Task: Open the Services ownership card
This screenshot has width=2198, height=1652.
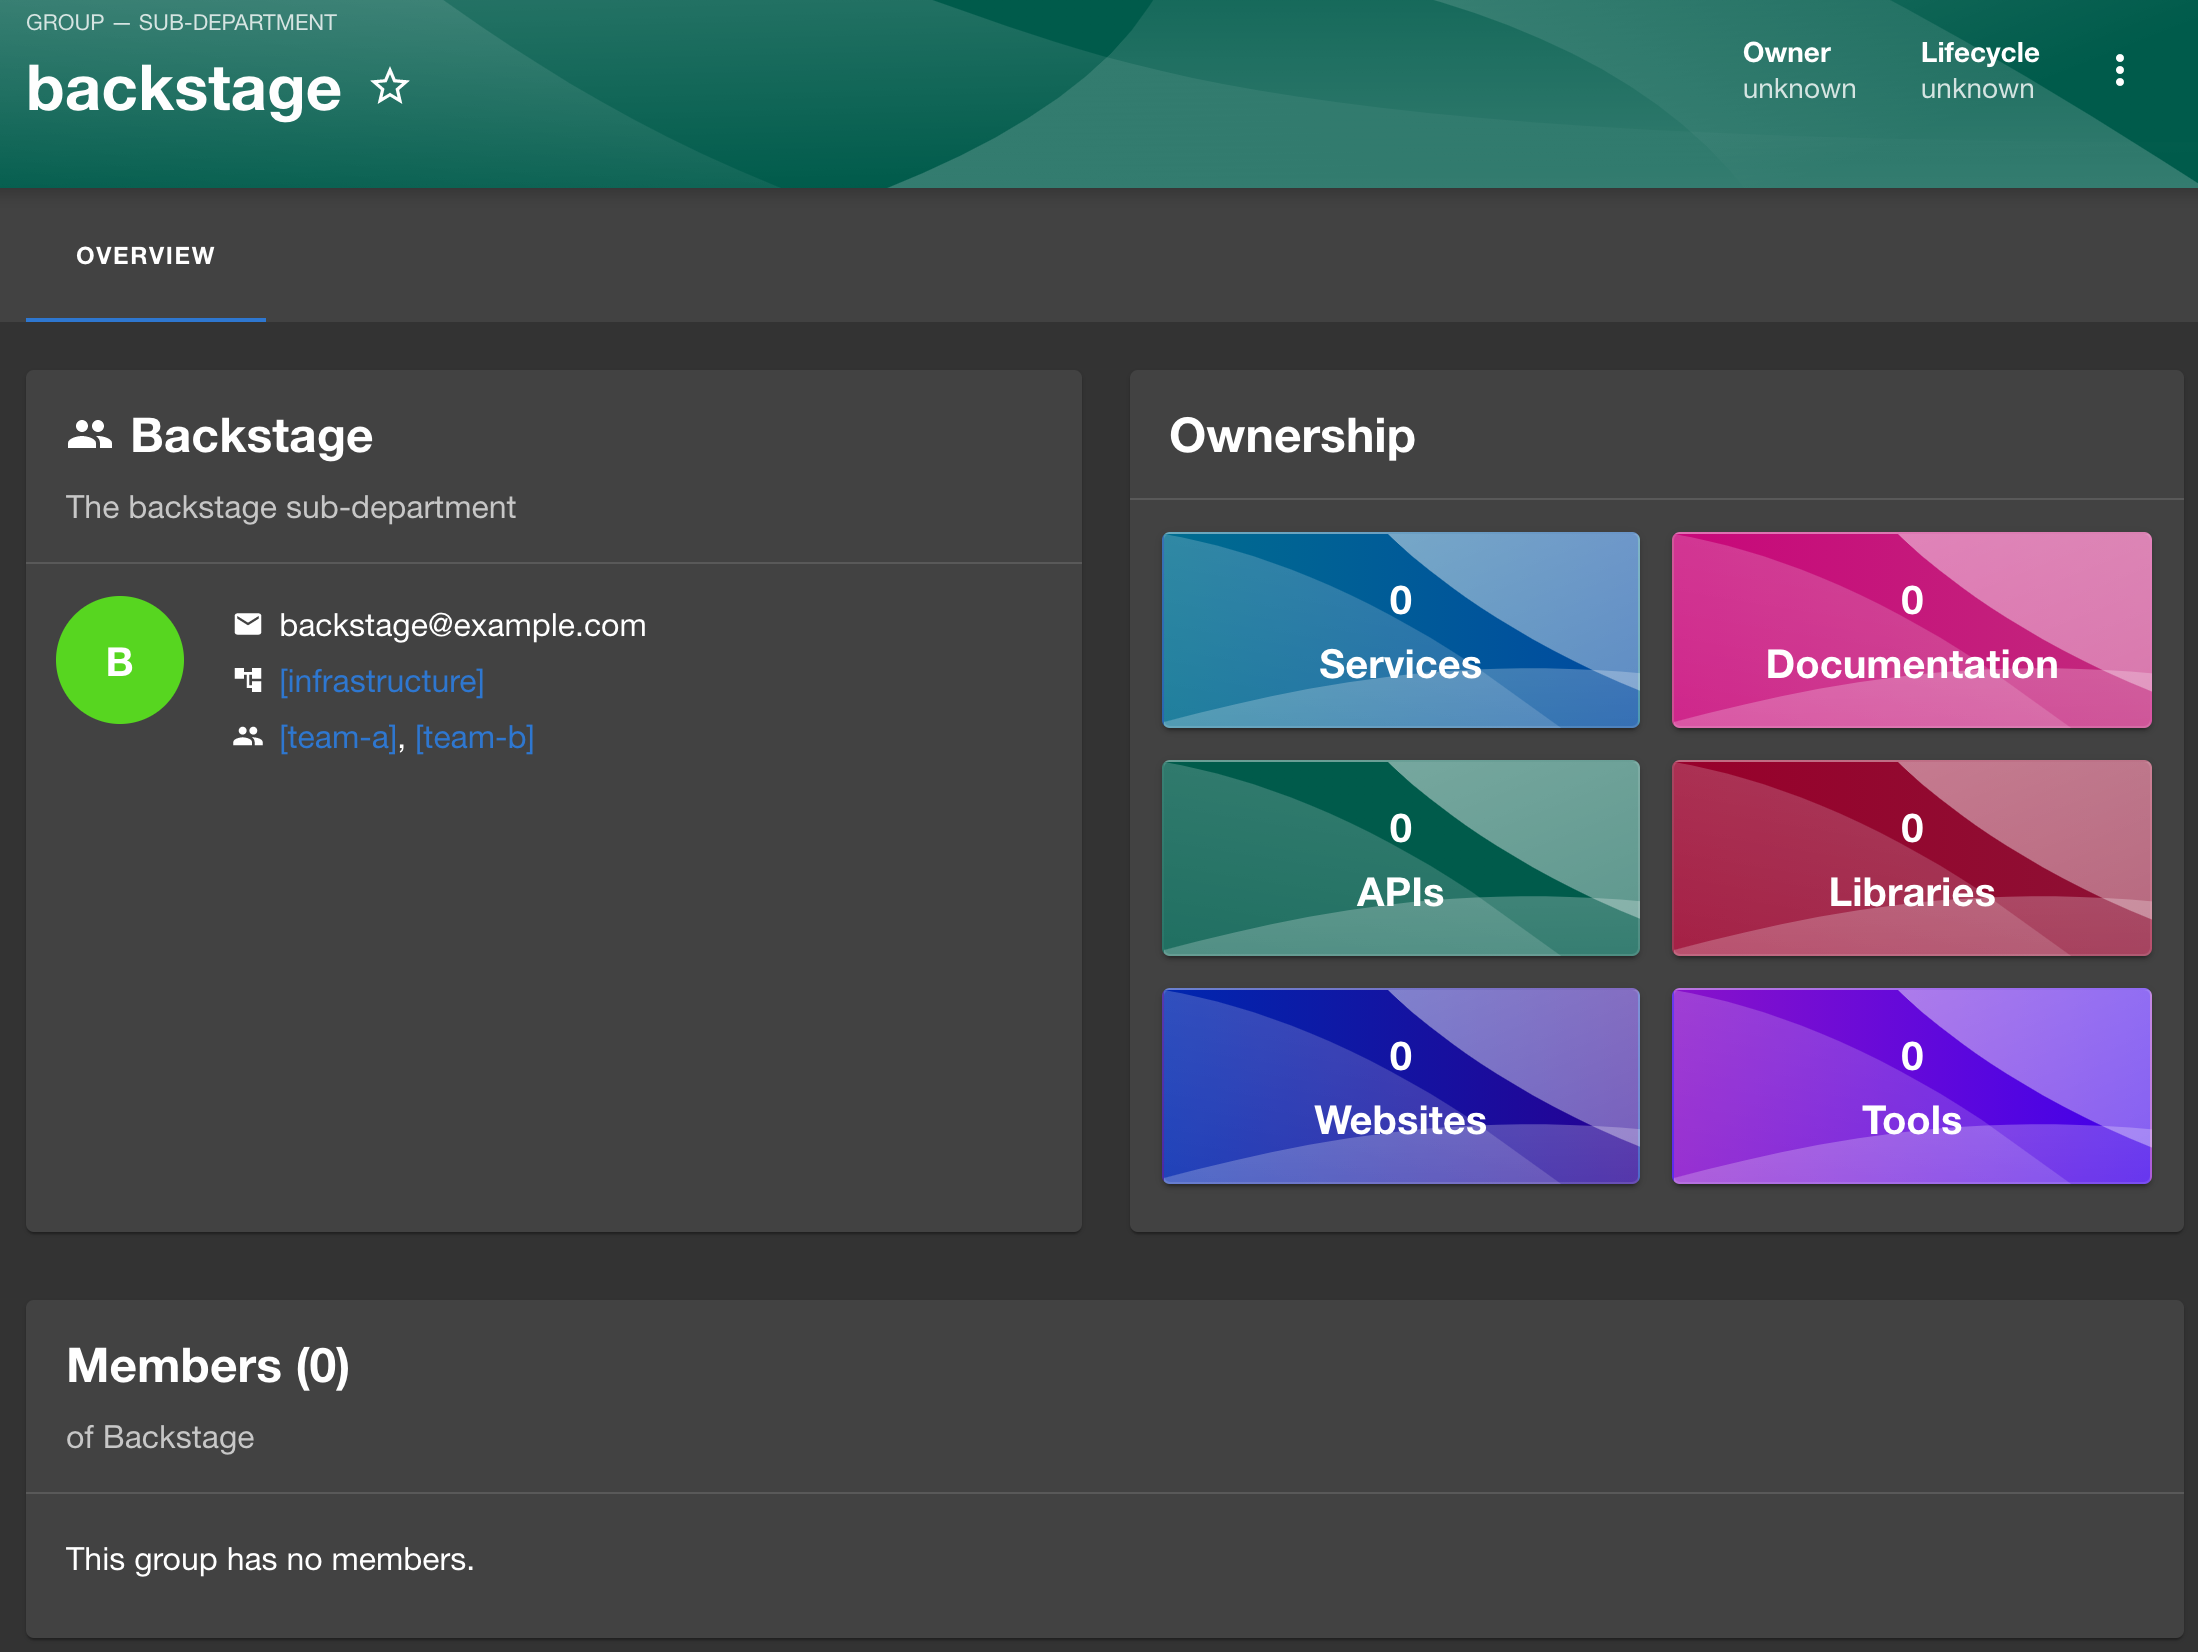Action: point(1400,630)
